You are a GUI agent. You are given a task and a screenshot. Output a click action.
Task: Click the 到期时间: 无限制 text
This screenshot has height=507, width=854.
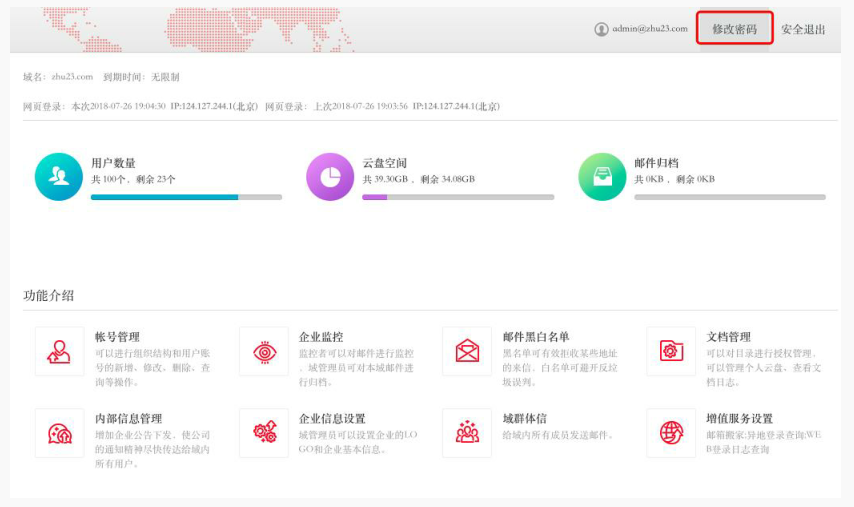coord(141,77)
